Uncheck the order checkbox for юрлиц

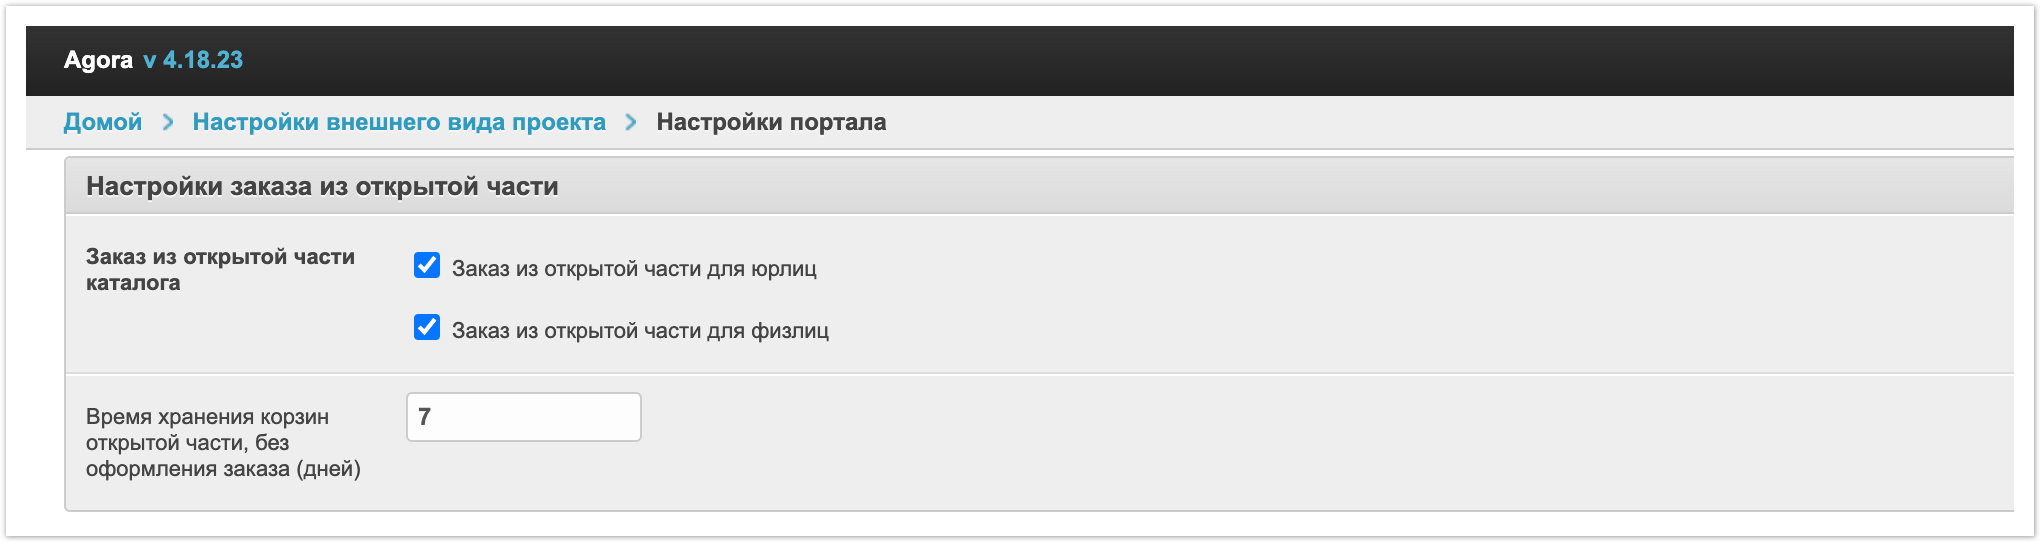pyautogui.click(x=427, y=266)
